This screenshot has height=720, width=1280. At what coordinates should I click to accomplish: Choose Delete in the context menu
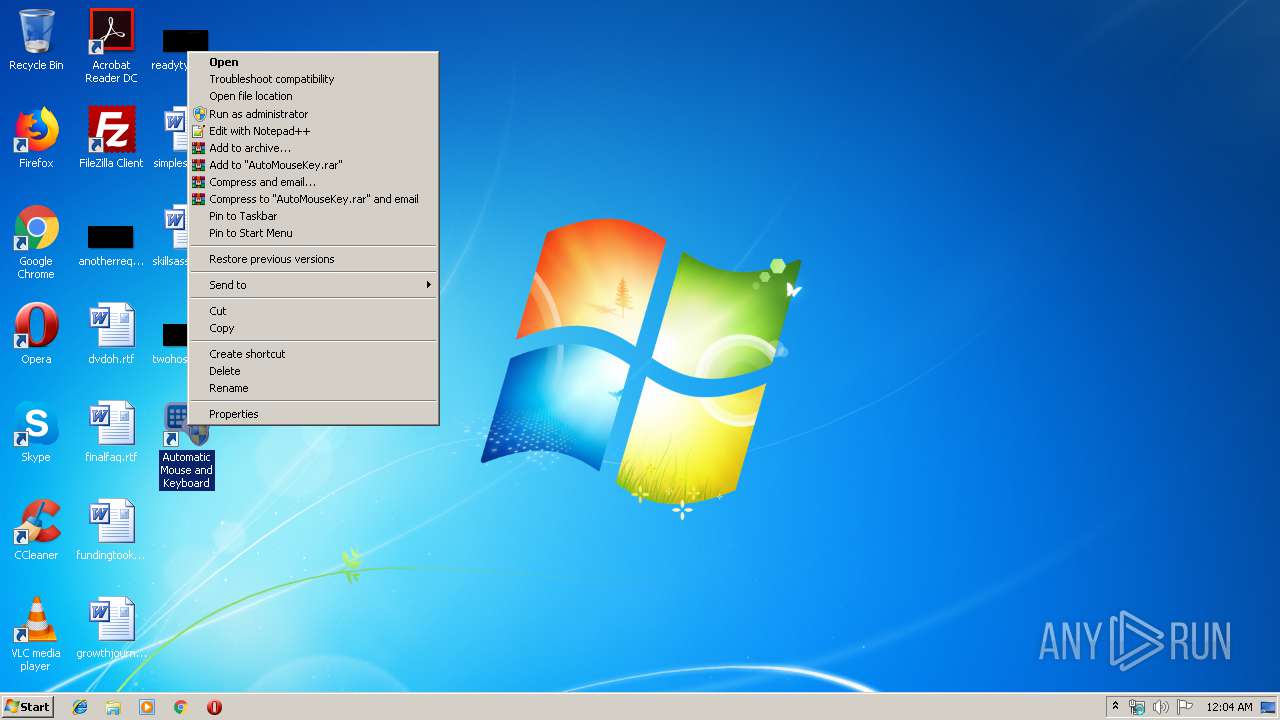(x=314, y=371)
